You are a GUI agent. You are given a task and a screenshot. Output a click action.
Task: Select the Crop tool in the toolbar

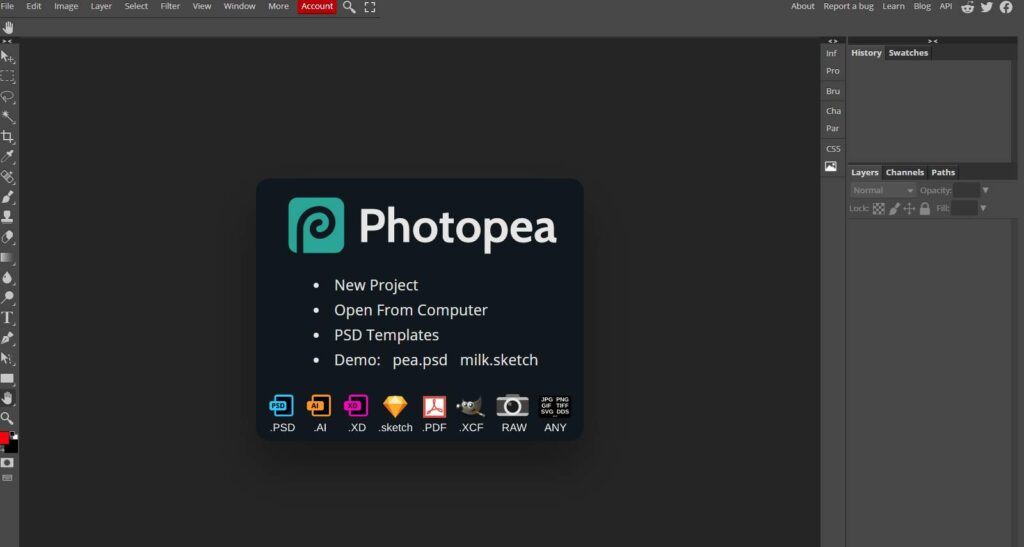[7, 137]
